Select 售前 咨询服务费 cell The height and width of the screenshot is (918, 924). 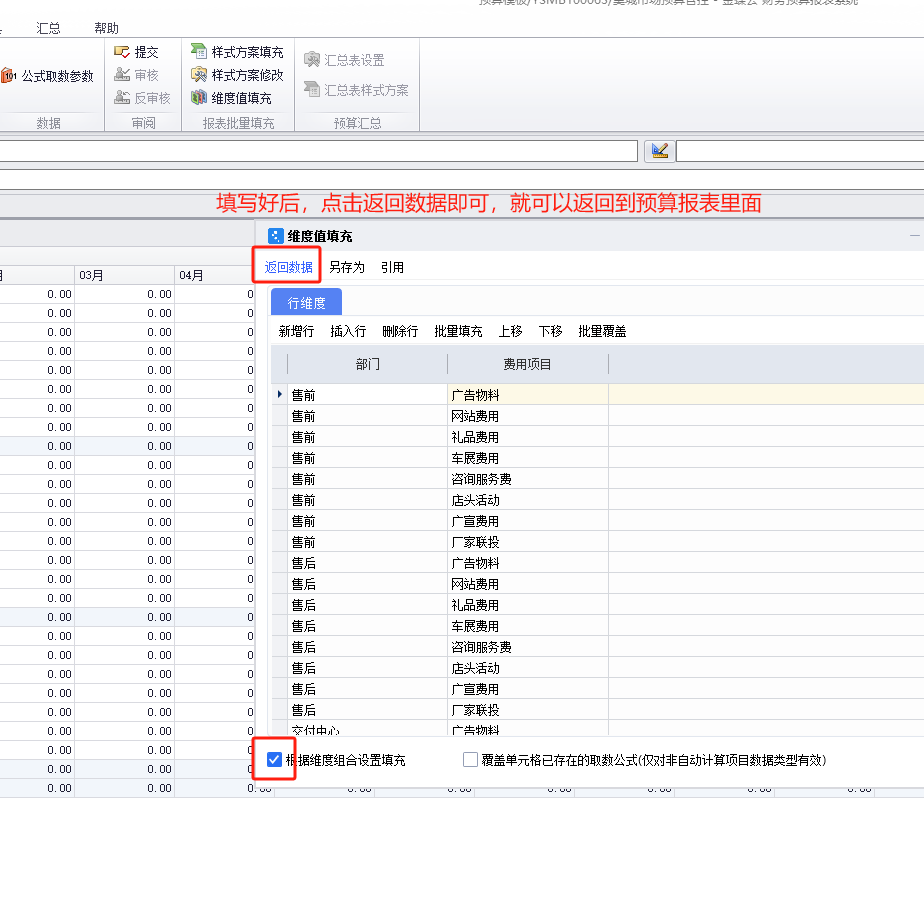pos(527,479)
